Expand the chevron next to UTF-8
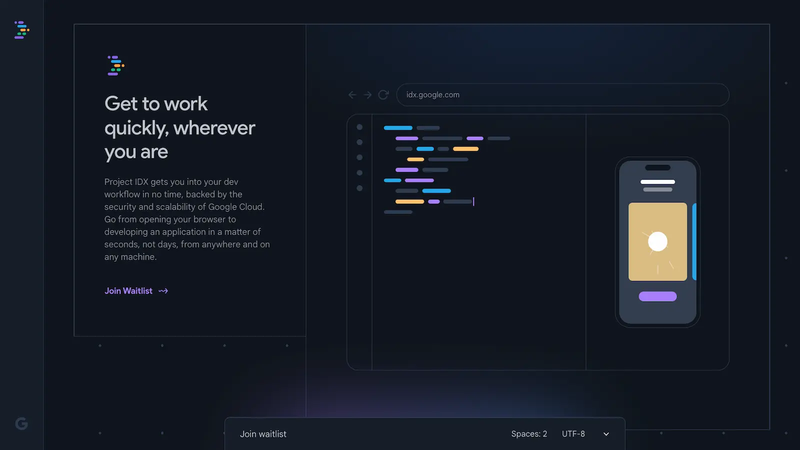The height and width of the screenshot is (450, 800). click(606, 434)
